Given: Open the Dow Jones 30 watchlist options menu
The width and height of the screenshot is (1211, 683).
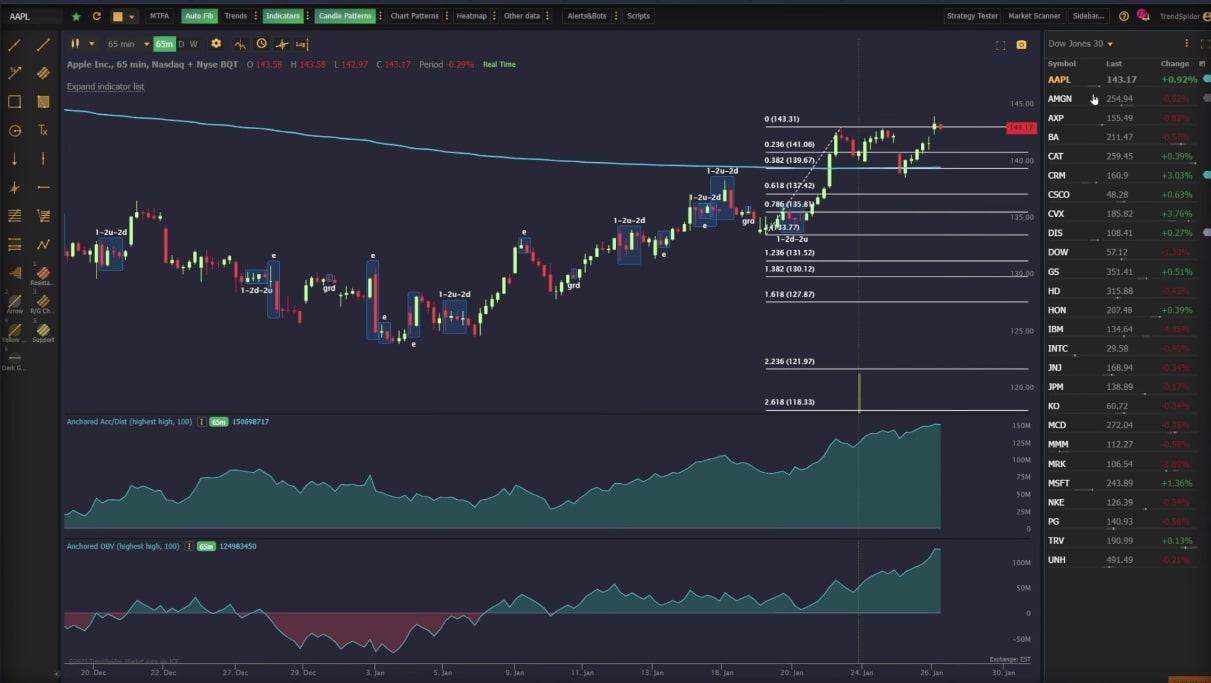Looking at the screenshot, I should pyautogui.click(x=1187, y=44).
